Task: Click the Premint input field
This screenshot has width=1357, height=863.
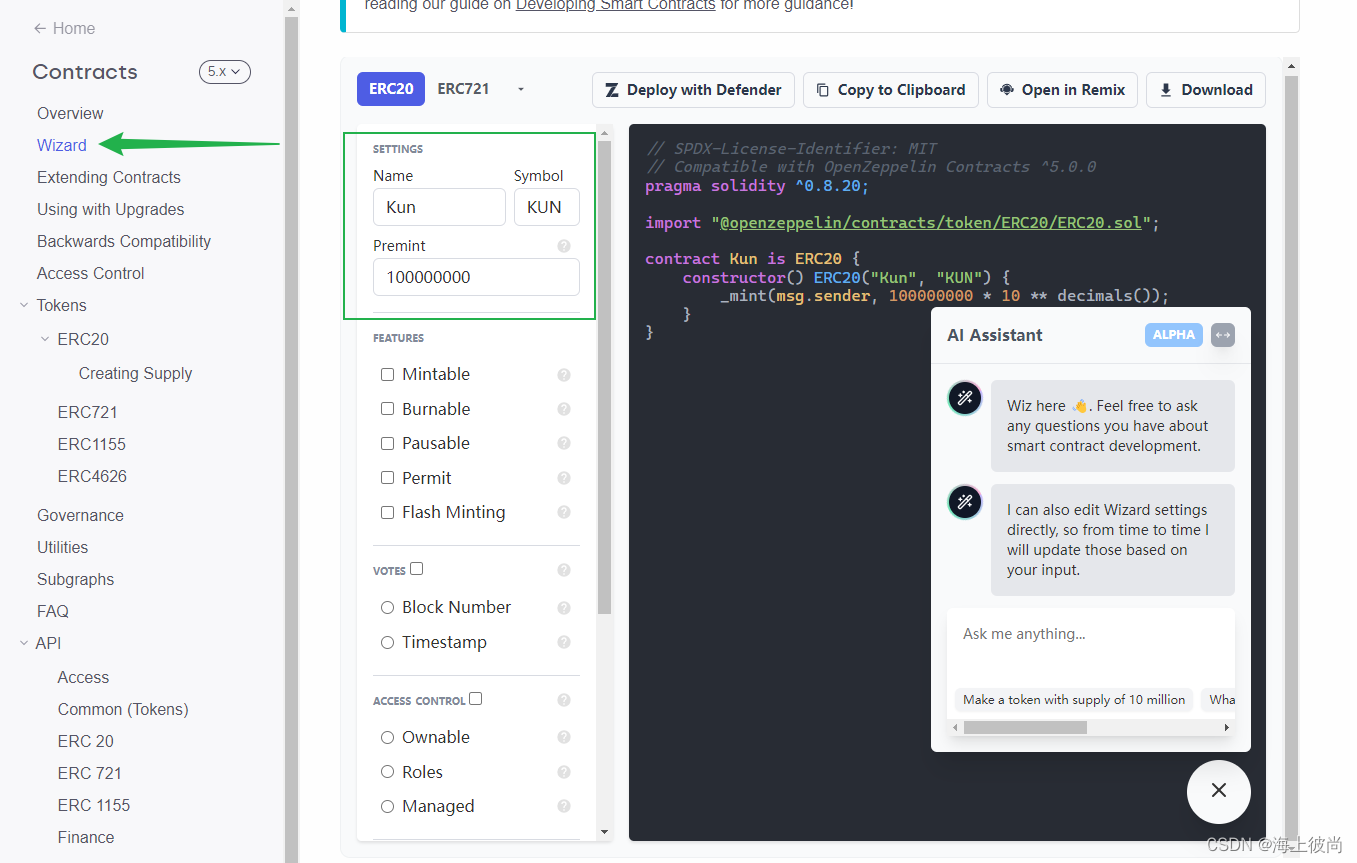Action: (x=476, y=277)
